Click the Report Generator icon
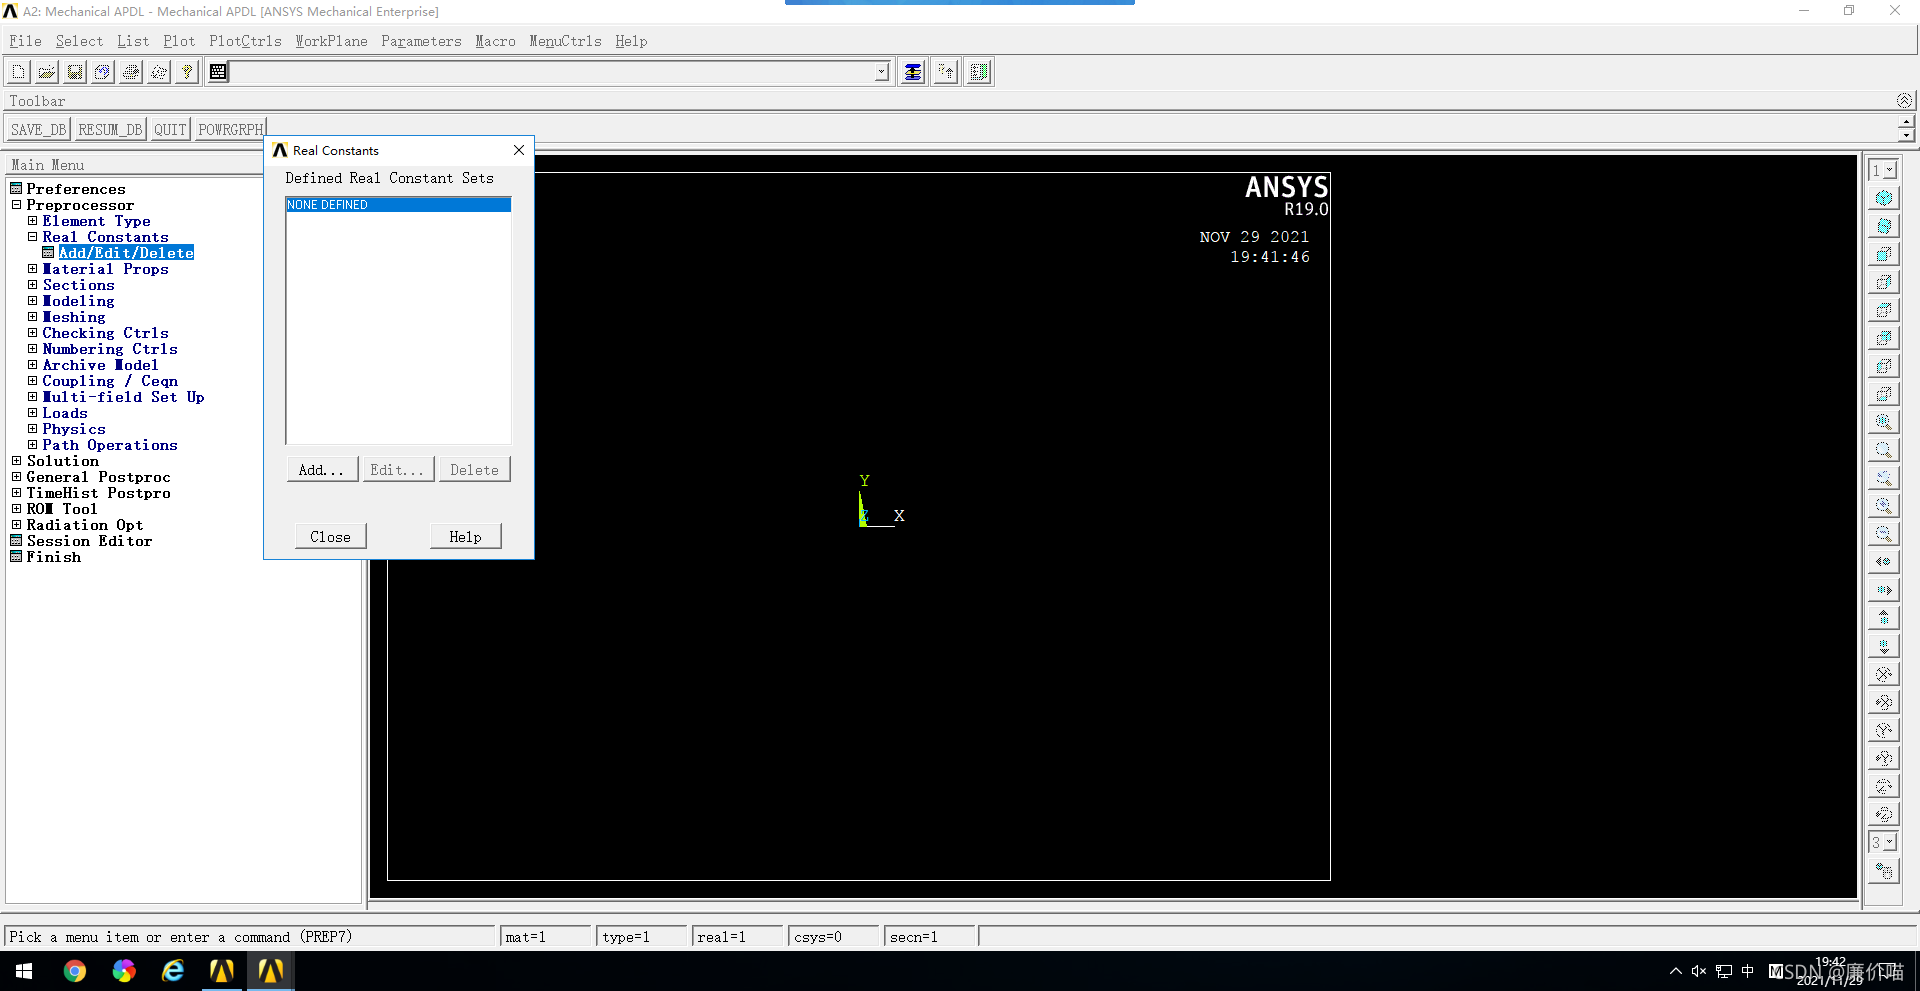Viewport: 1920px width, 991px height. (159, 72)
